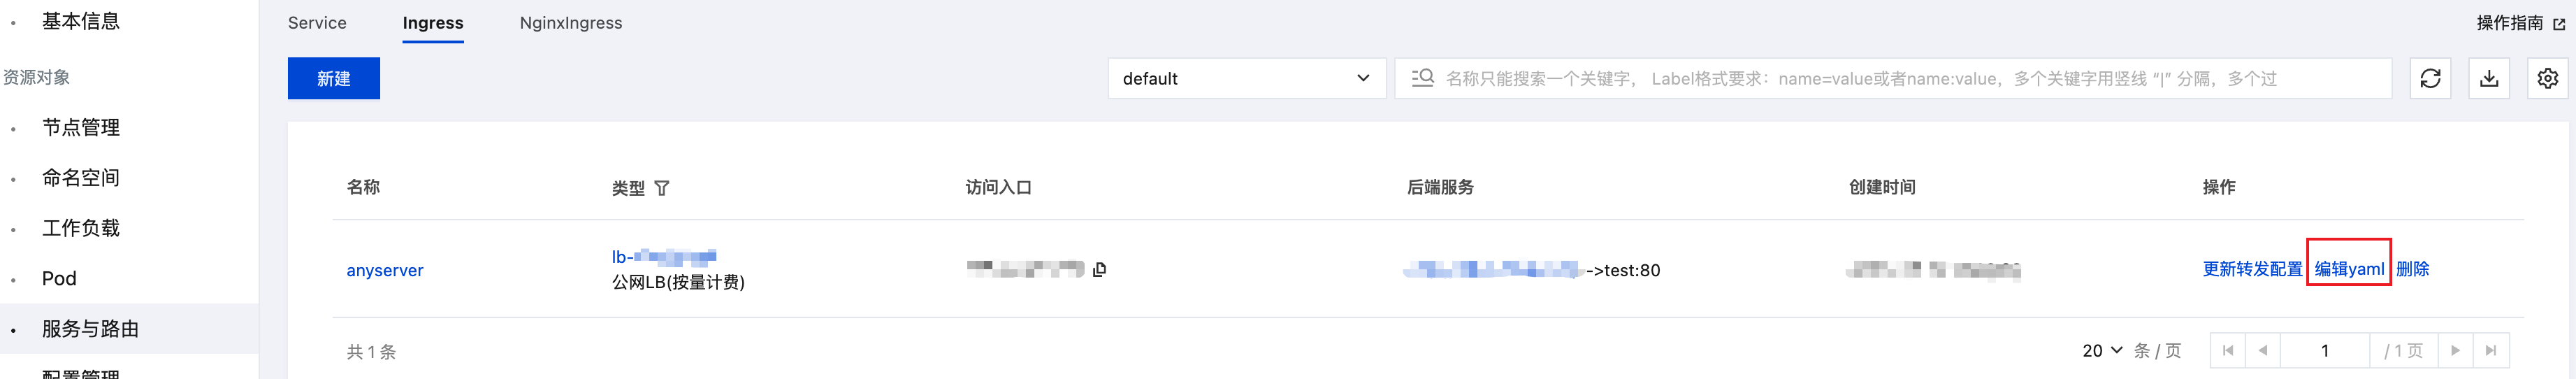
Task: Delete anyserver via the 删除 link
Action: [2412, 269]
